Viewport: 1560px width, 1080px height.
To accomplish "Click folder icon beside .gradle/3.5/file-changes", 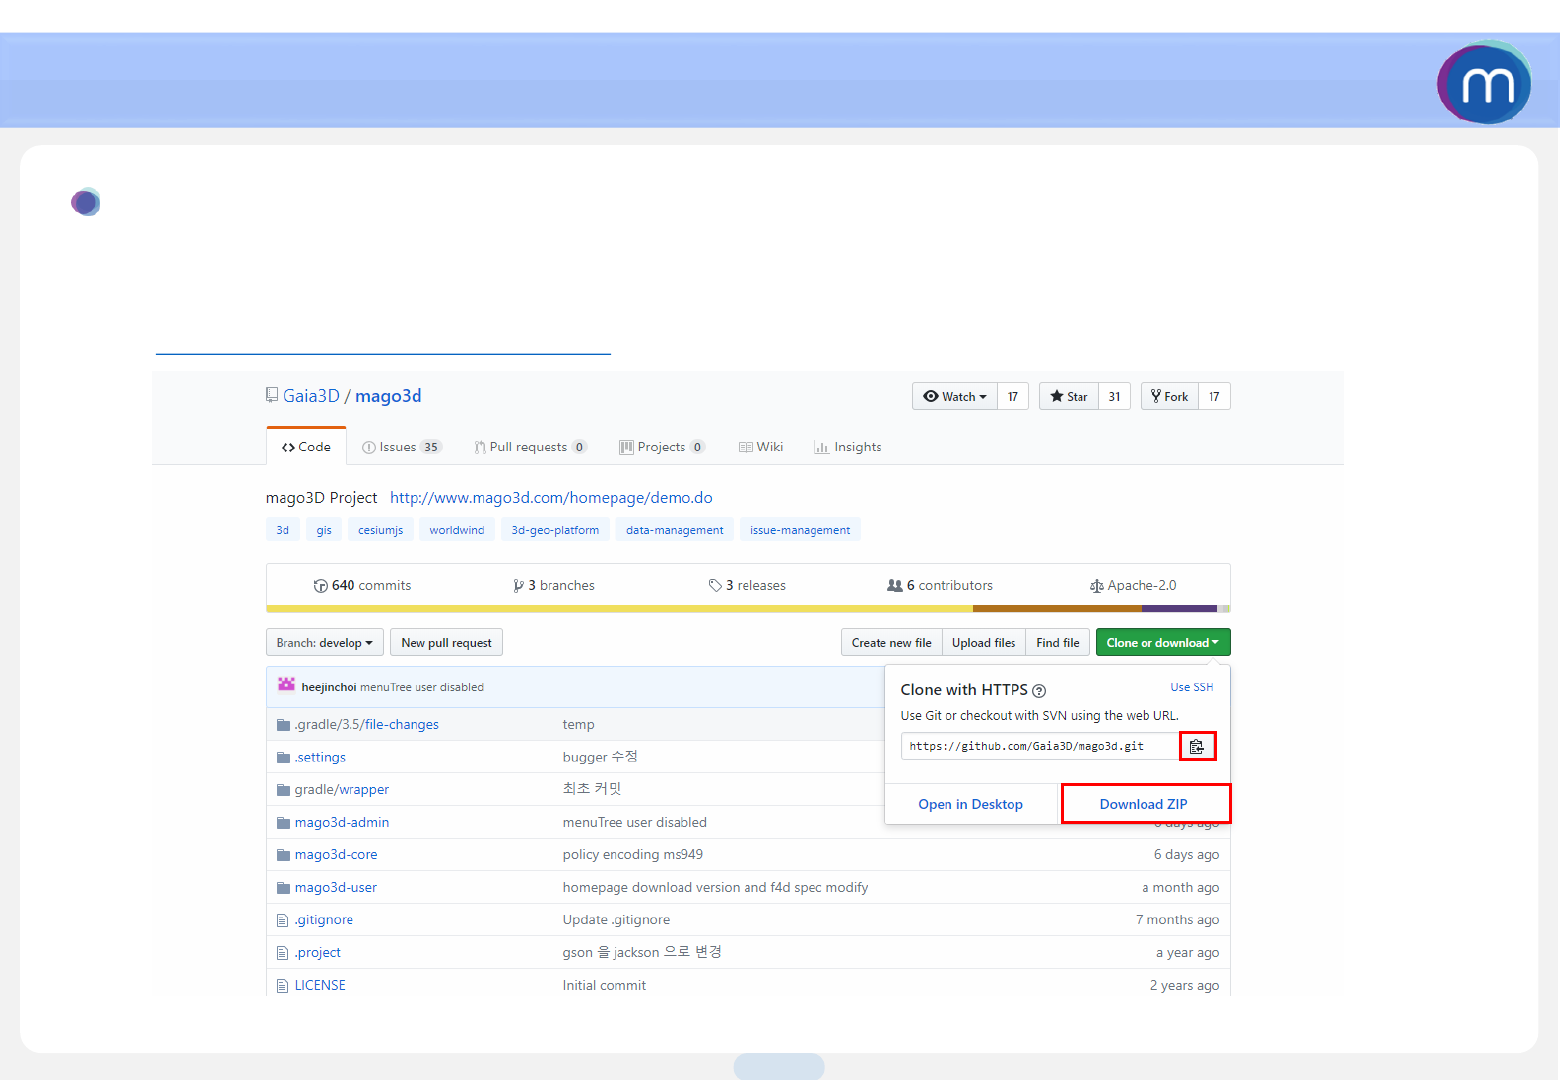I will (x=283, y=725).
